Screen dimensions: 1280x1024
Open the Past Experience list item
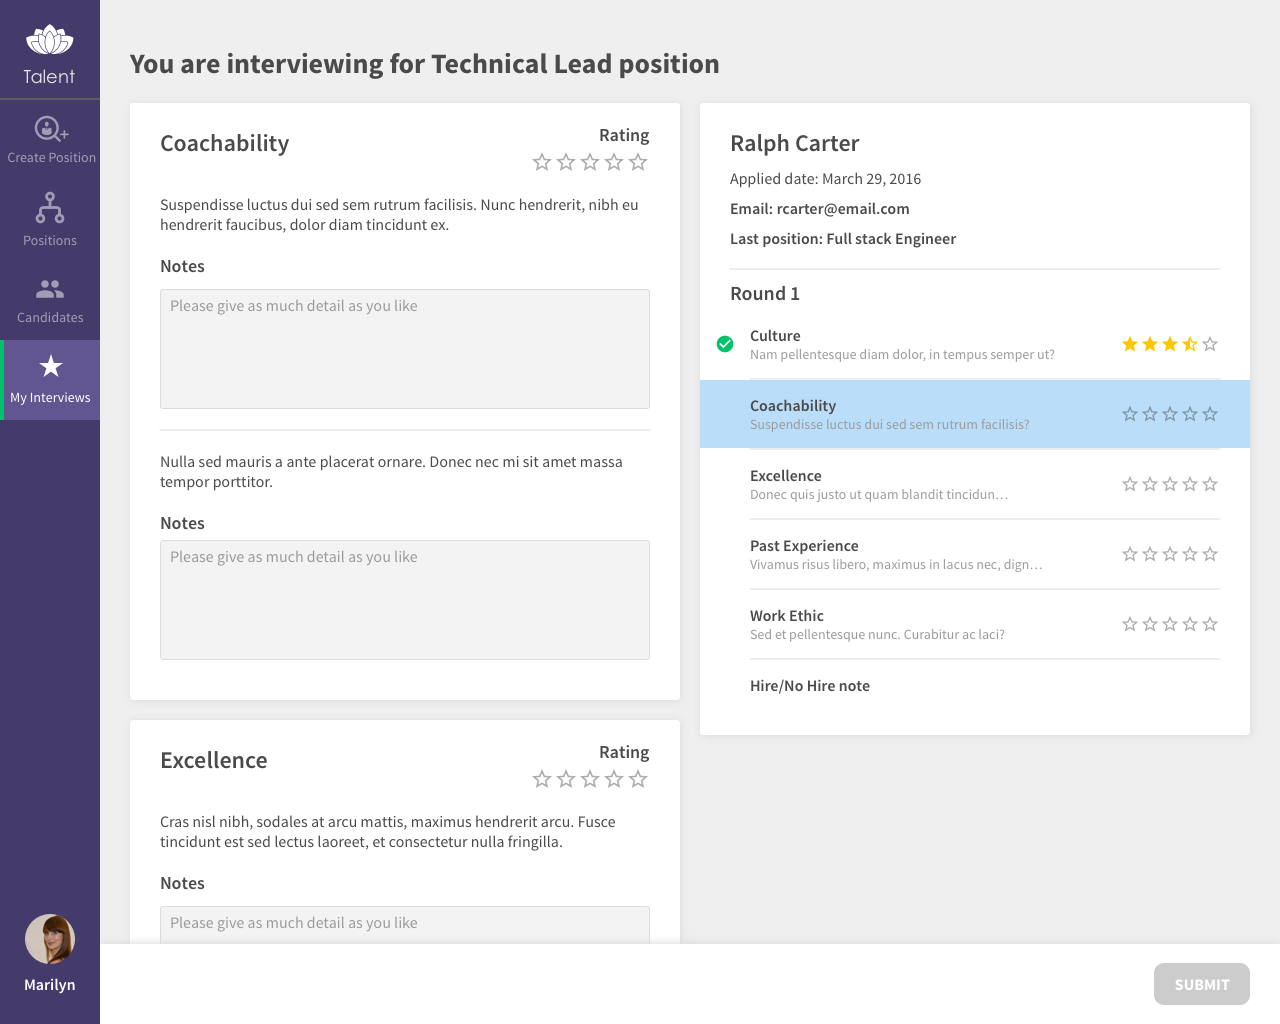click(975, 554)
